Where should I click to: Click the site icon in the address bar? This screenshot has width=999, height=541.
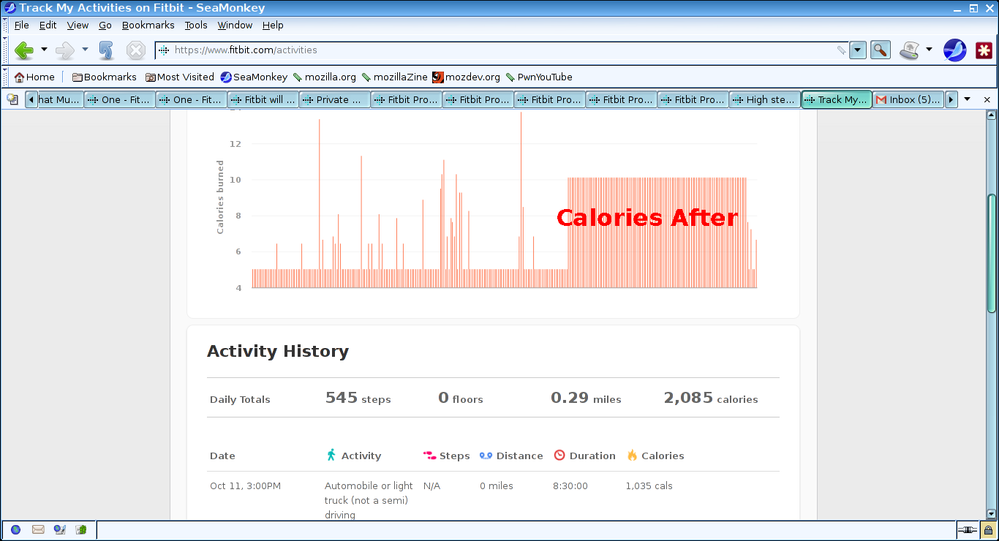point(164,50)
